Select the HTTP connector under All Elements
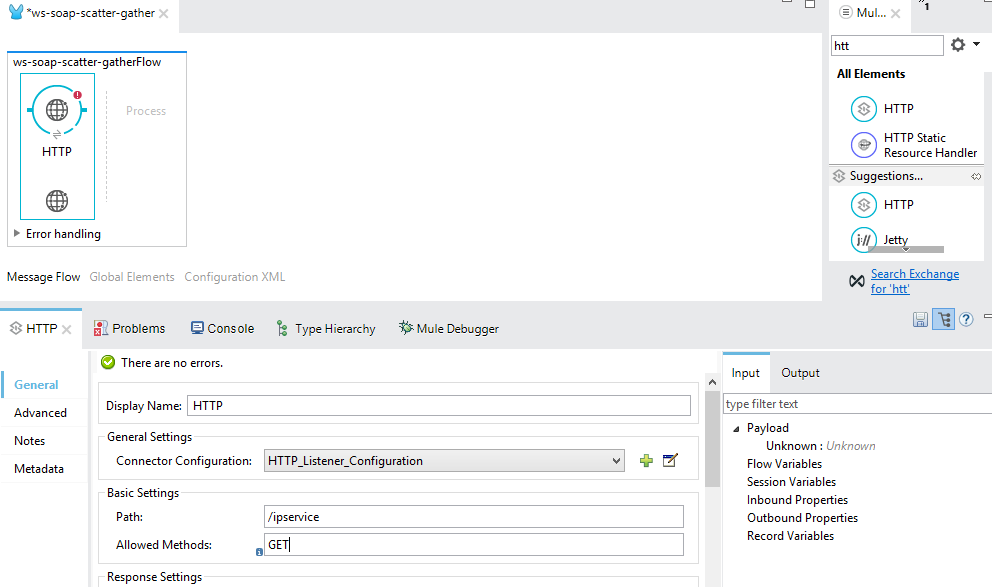Screen dimensions: 992x587 tap(883, 109)
